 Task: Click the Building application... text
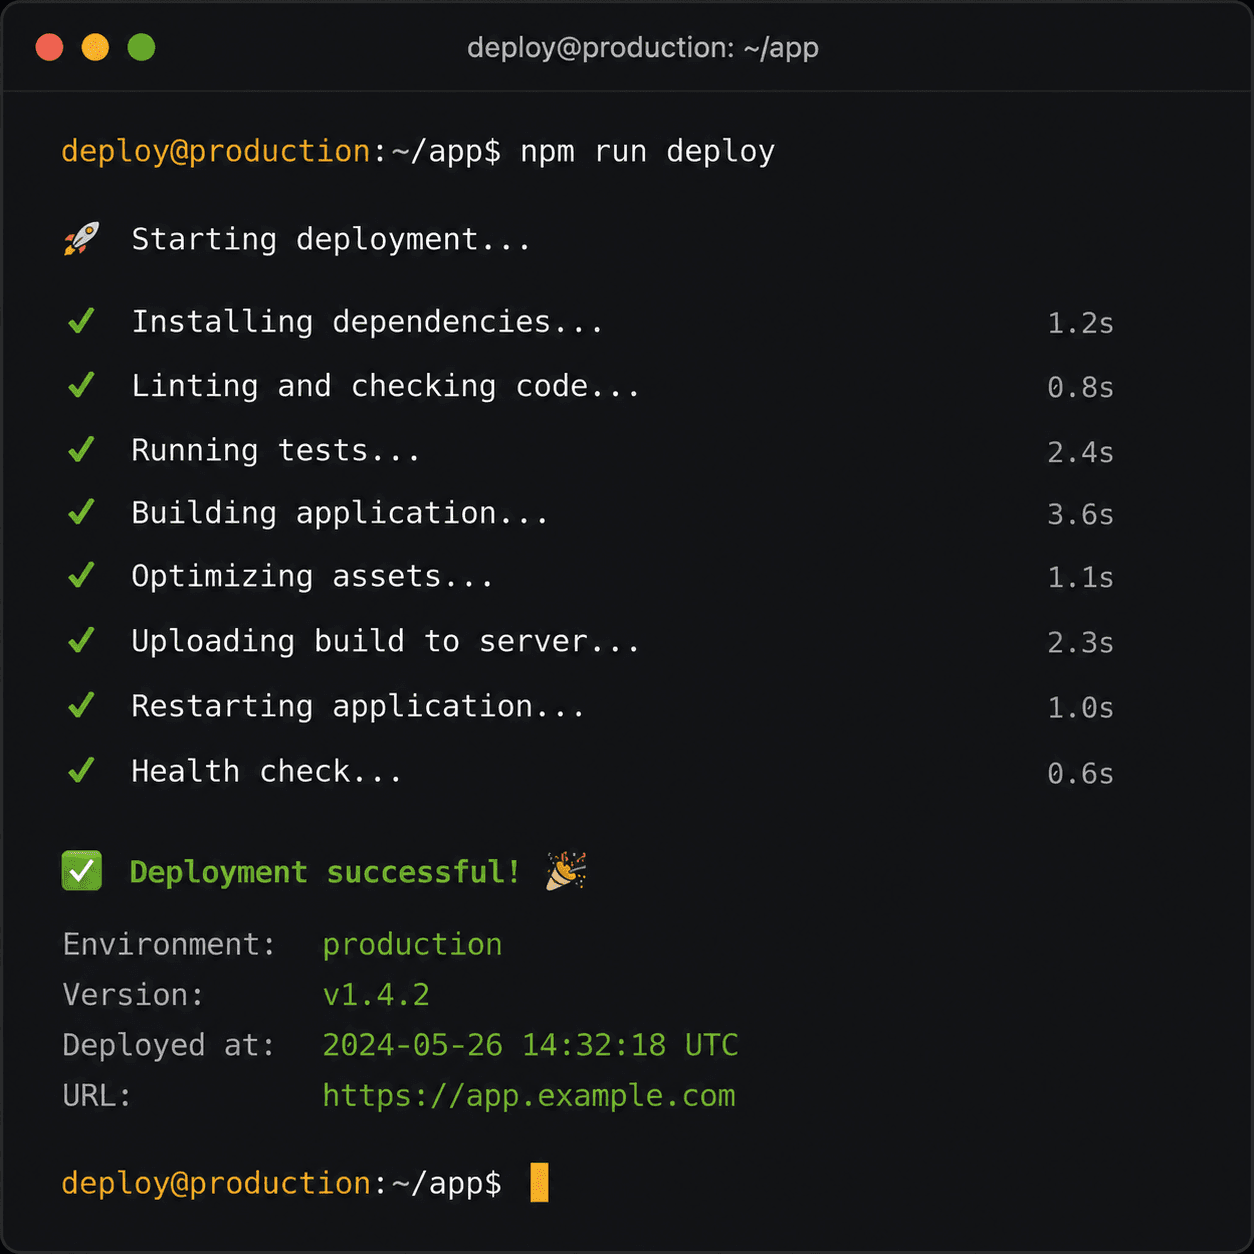tap(340, 513)
